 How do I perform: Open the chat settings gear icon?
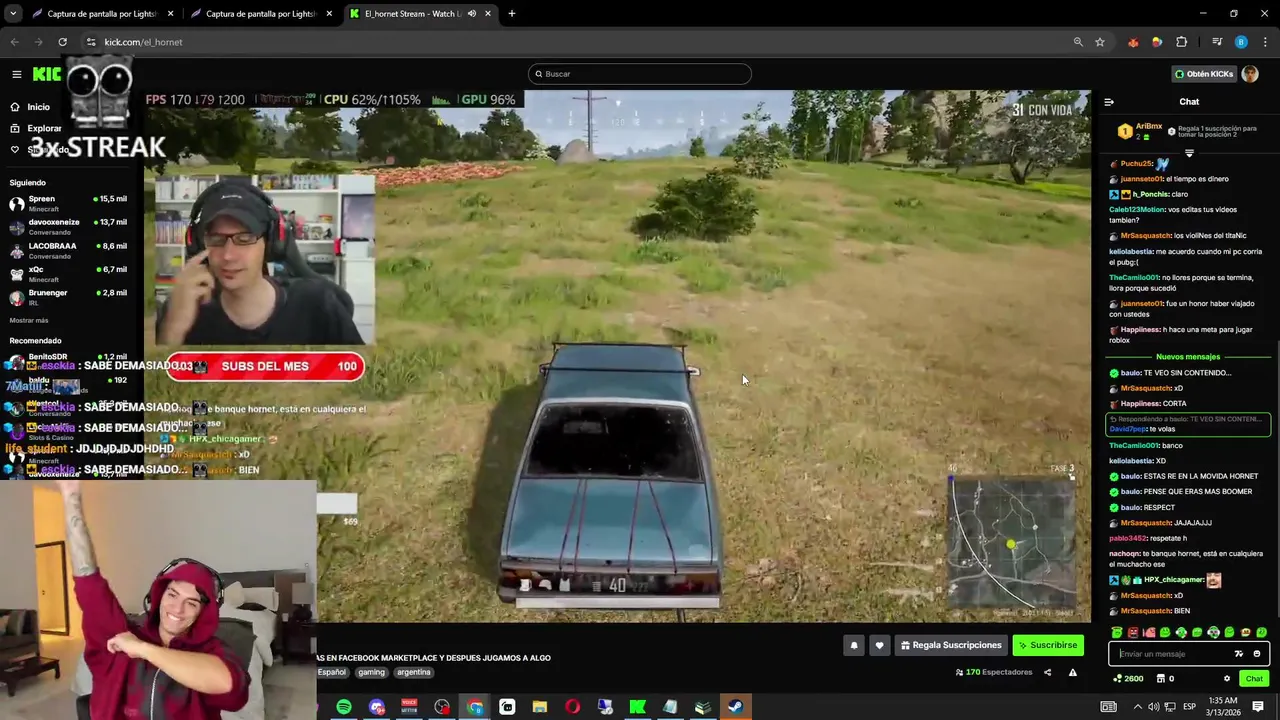pos(1227,679)
